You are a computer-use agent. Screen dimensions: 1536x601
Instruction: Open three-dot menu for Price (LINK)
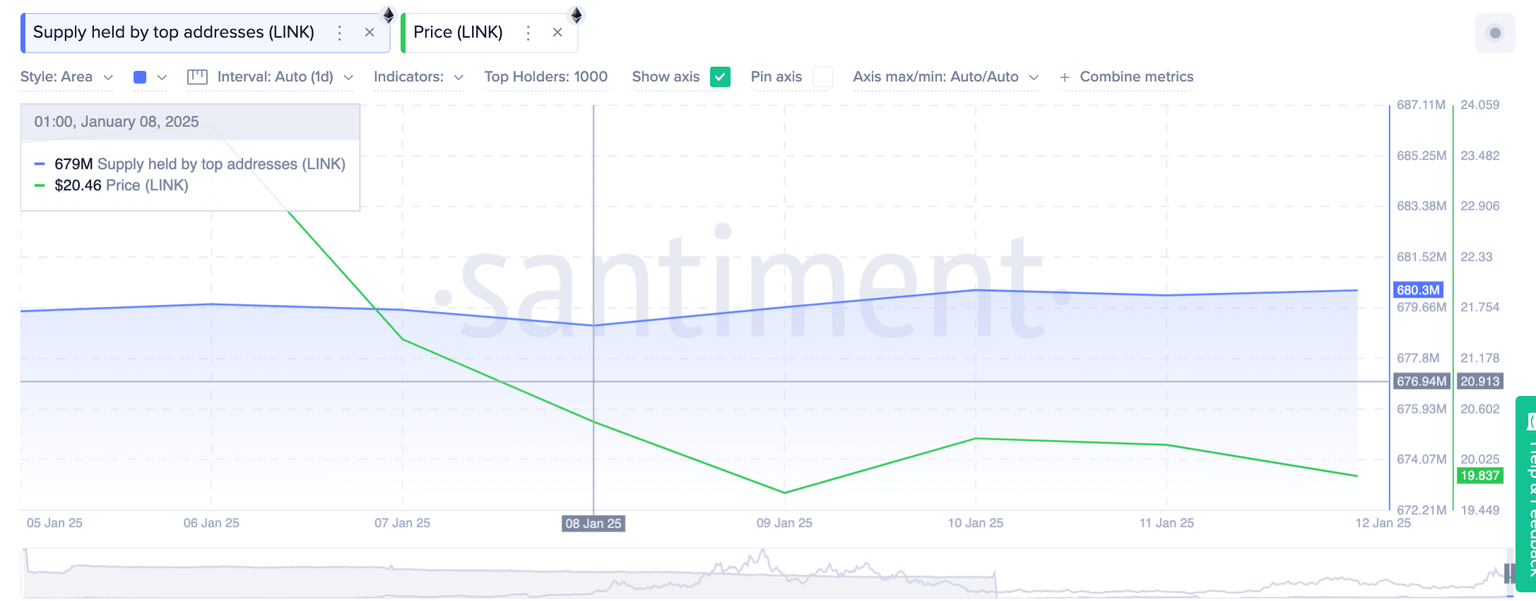coord(528,33)
